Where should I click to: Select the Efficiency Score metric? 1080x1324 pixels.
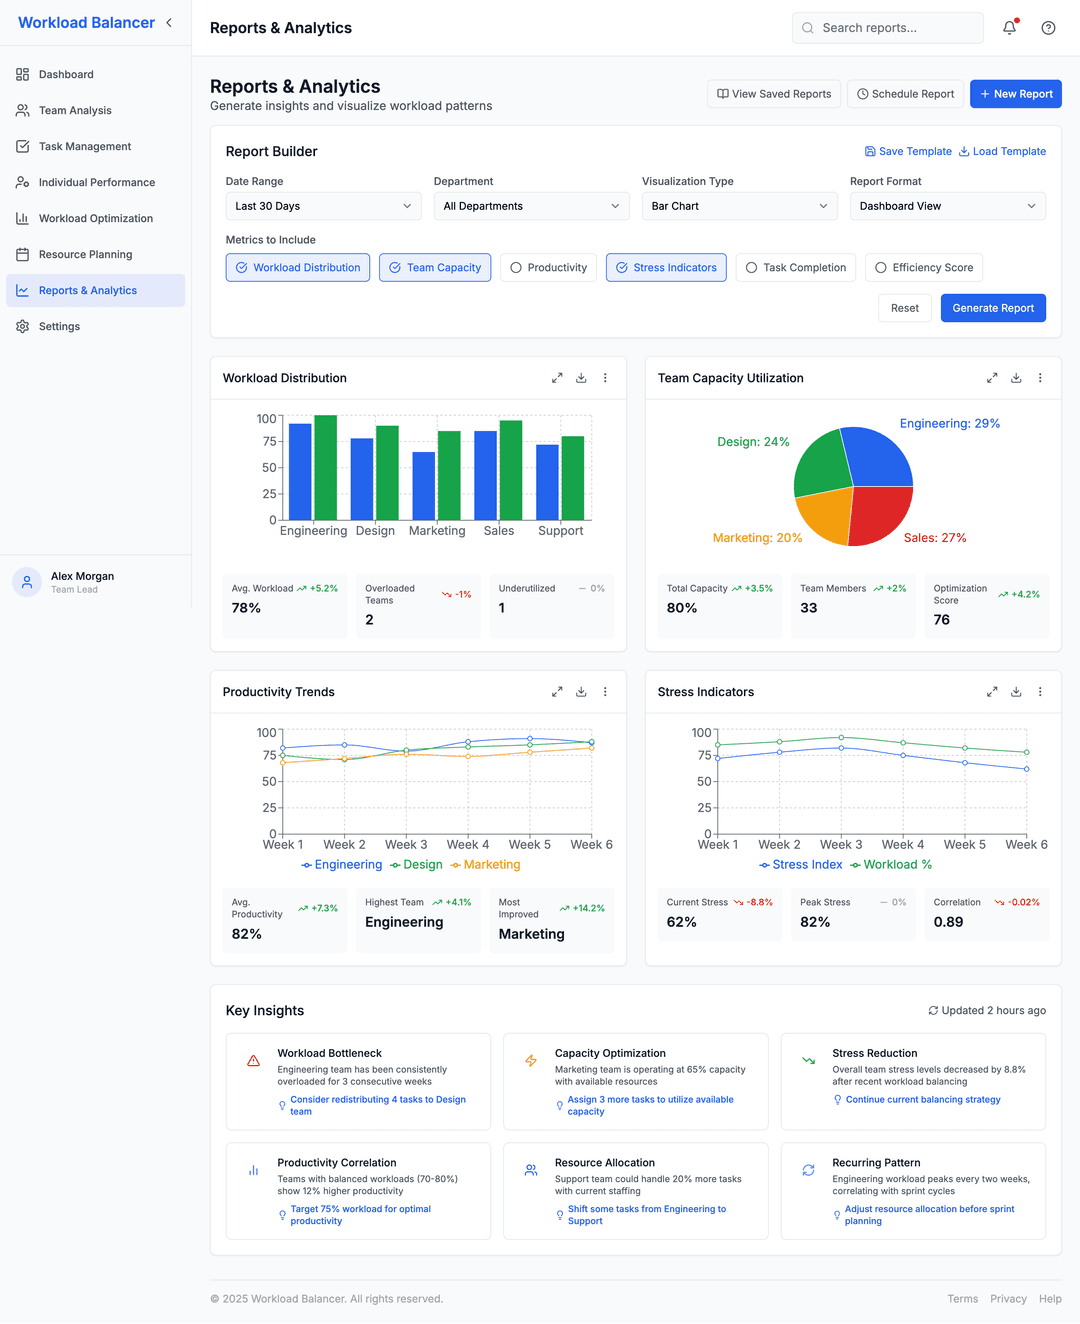point(923,267)
